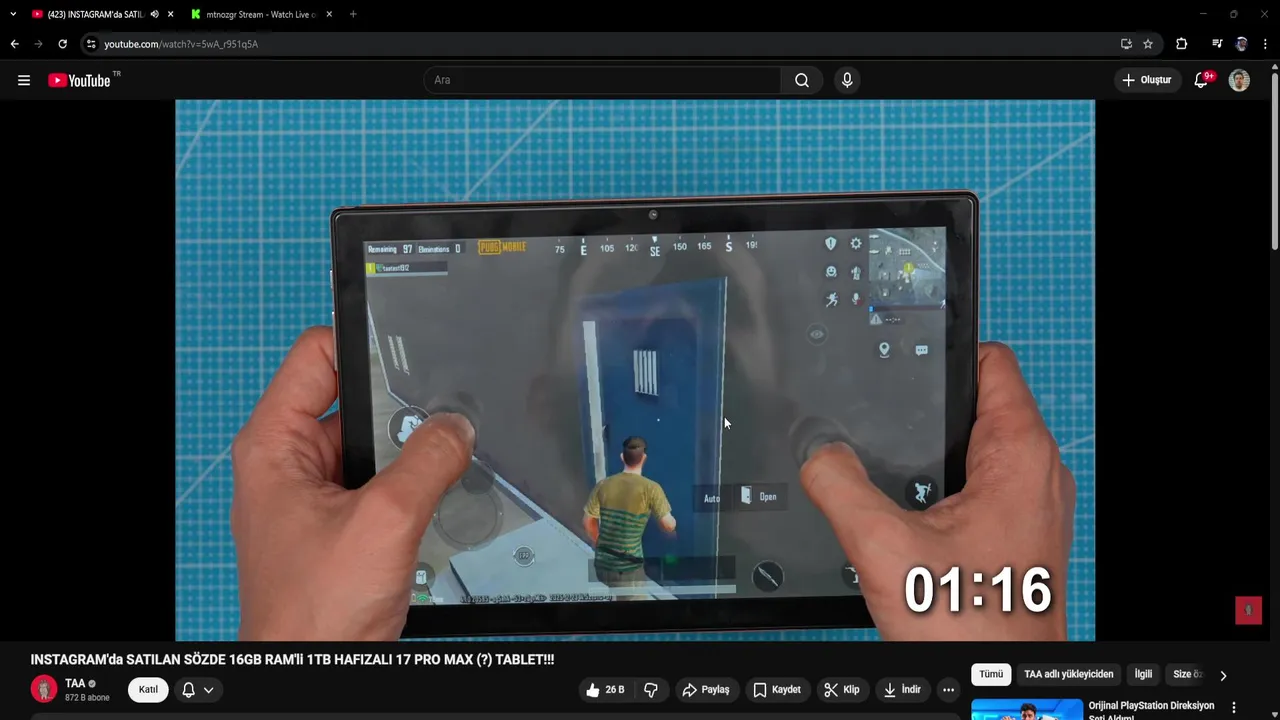Open the TAA channel avatar
The height and width of the screenshot is (720, 1280).
coord(44,689)
